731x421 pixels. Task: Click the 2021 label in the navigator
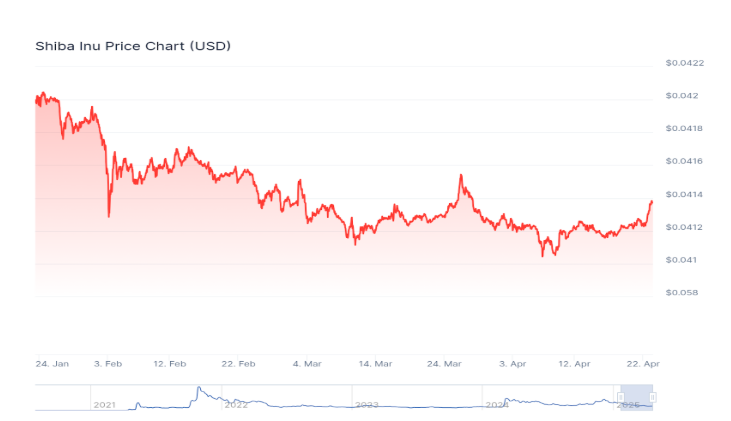coord(105,404)
